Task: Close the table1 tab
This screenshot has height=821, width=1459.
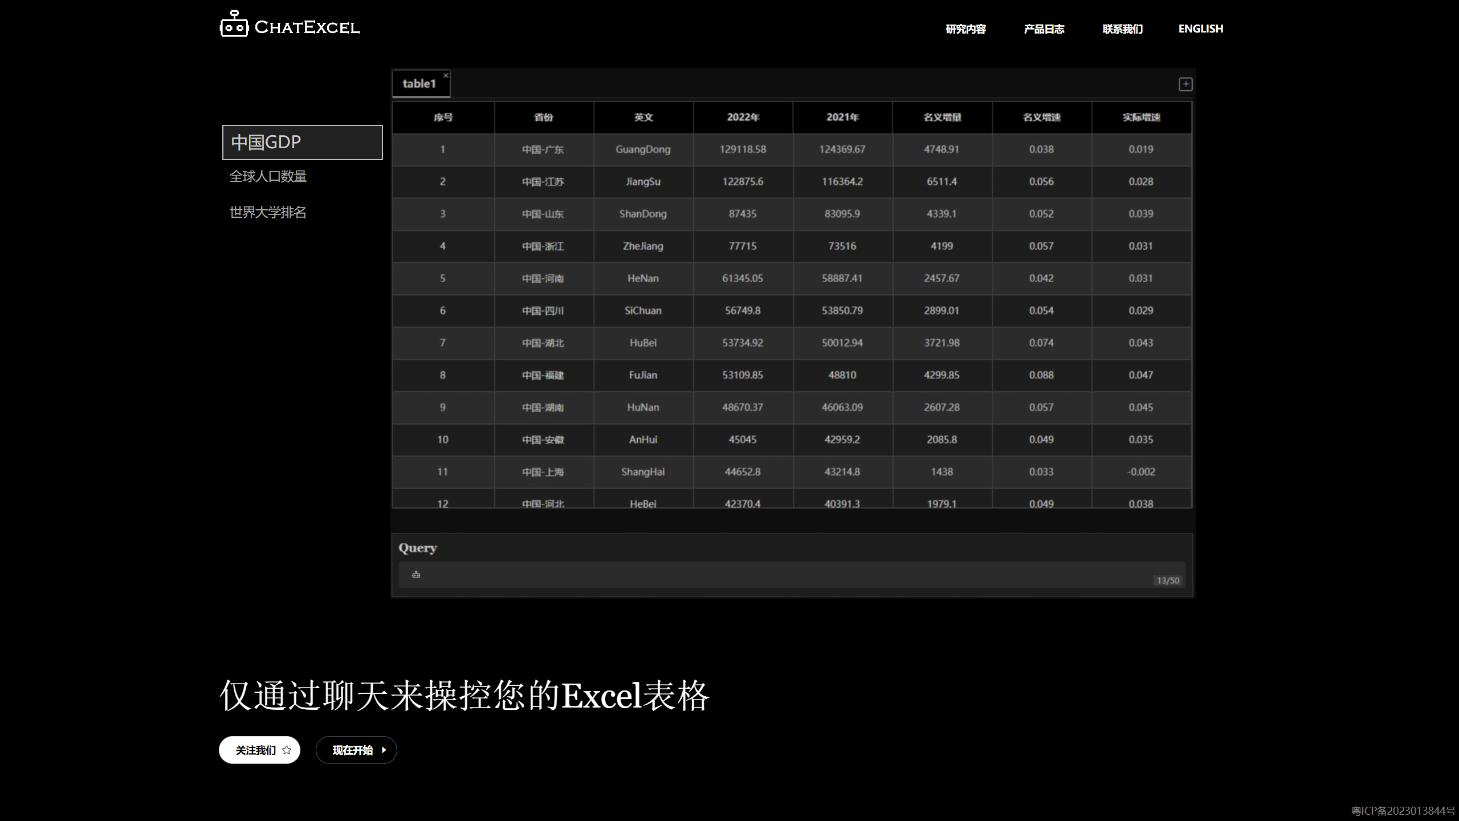Action: coord(446,75)
